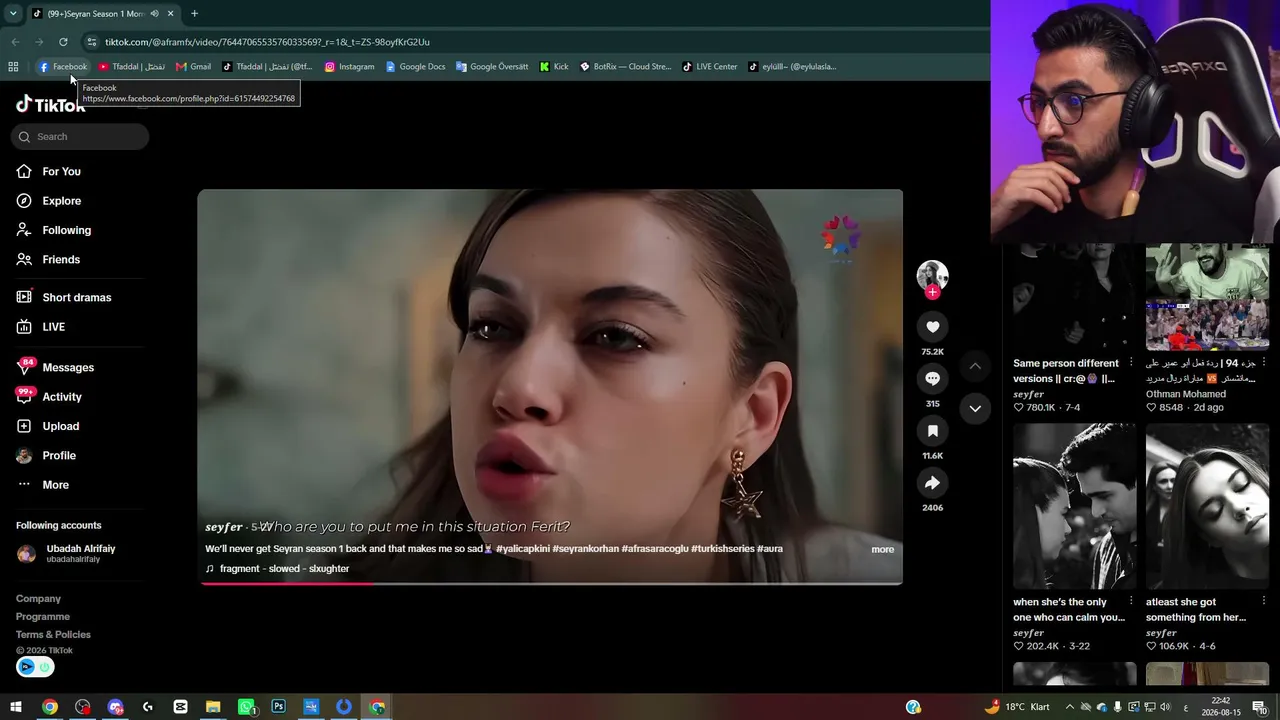Open the video comments
This screenshot has width=1280, height=720.
pyautogui.click(x=933, y=379)
